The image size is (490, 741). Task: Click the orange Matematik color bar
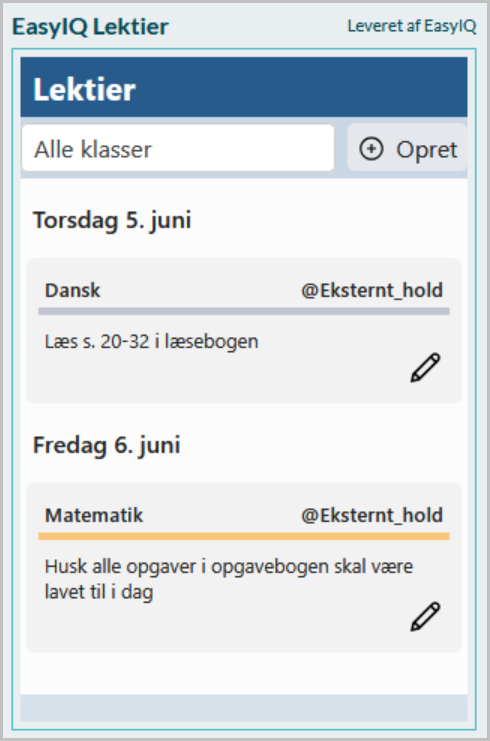click(244, 536)
